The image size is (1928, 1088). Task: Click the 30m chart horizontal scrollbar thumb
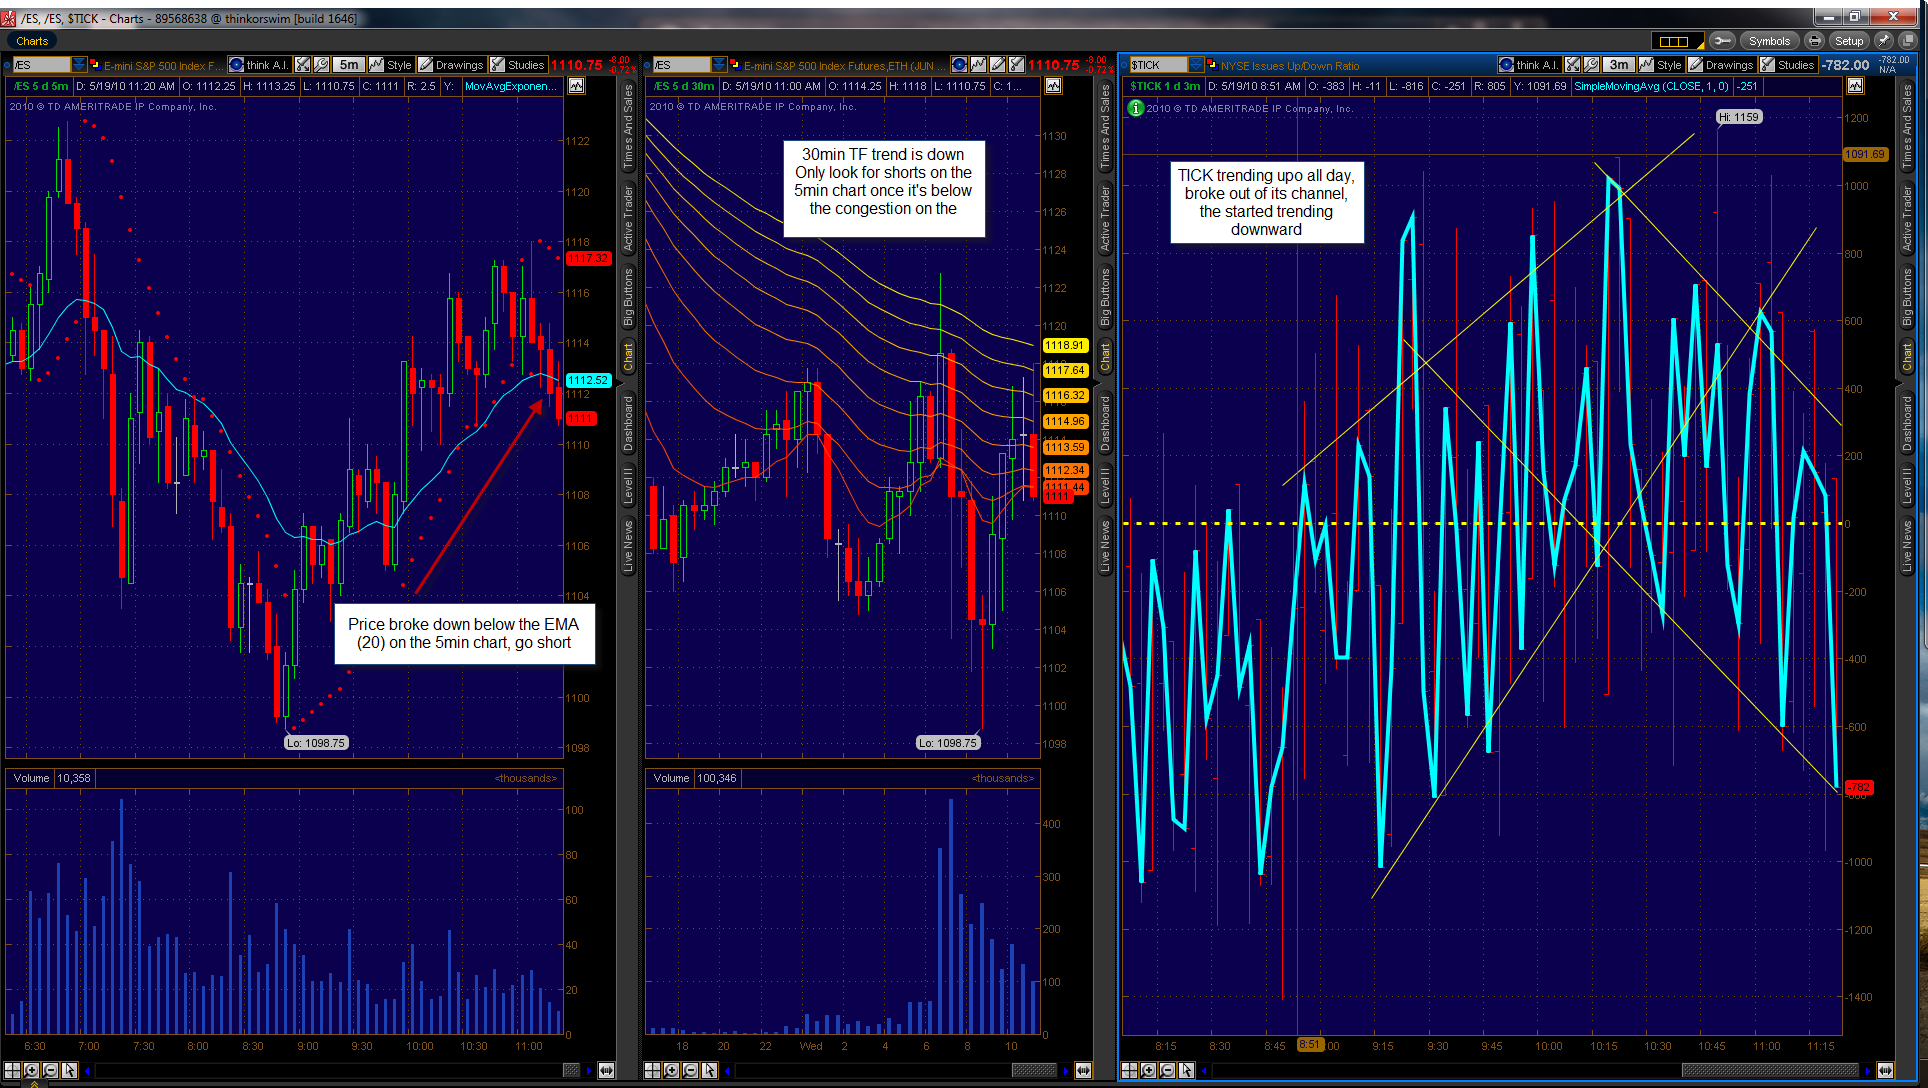click(x=1034, y=1070)
